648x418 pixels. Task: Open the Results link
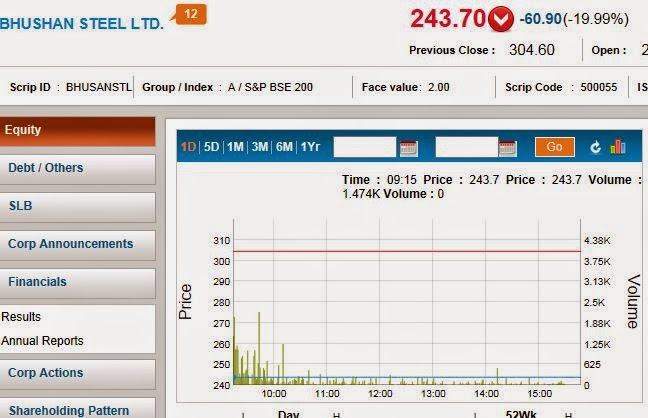coord(21,317)
